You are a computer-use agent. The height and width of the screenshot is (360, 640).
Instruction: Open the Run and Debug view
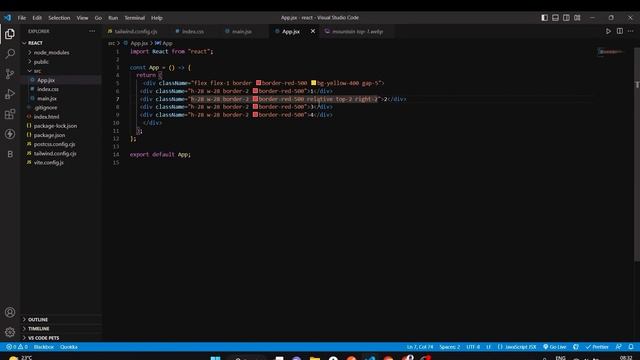tap(10, 94)
